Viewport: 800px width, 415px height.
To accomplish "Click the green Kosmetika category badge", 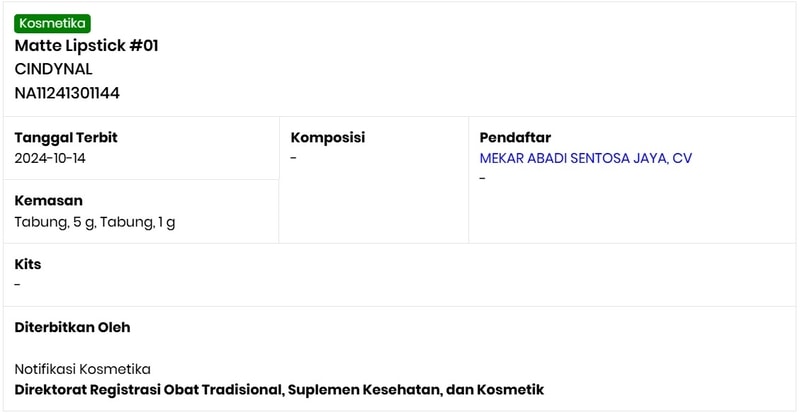I will (52, 23).
